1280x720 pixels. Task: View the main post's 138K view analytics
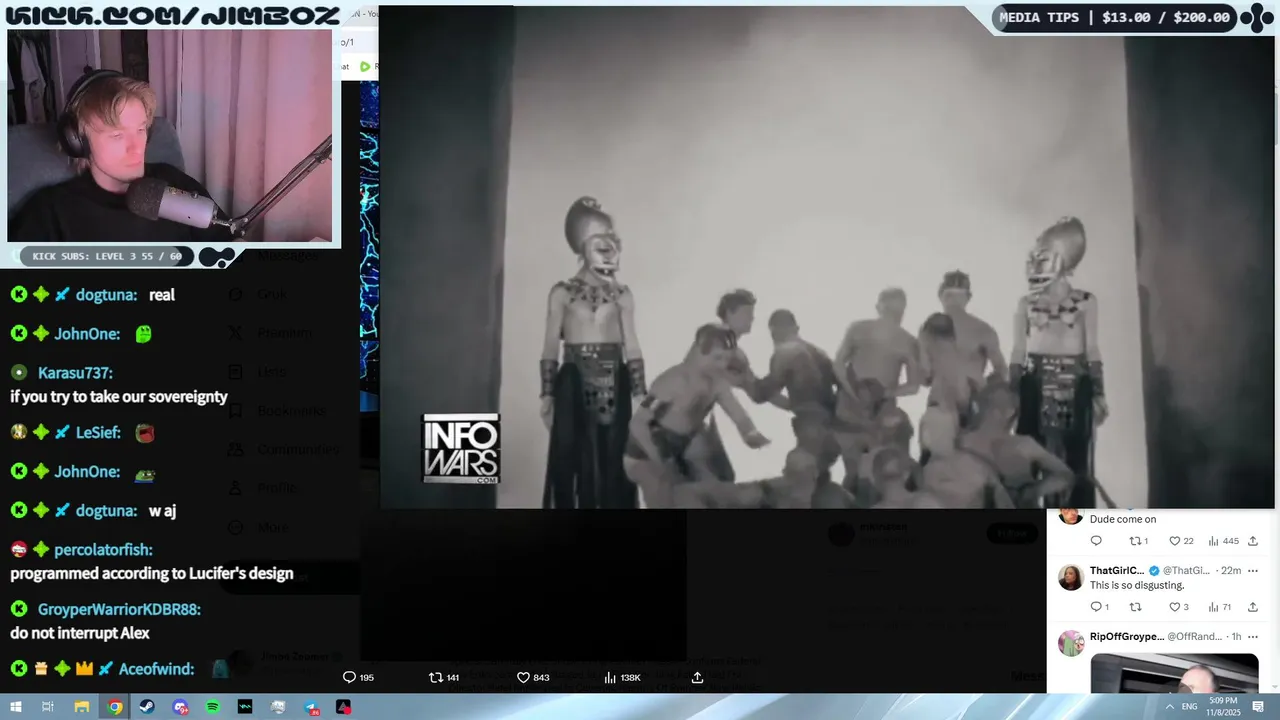tap(622, 677)
